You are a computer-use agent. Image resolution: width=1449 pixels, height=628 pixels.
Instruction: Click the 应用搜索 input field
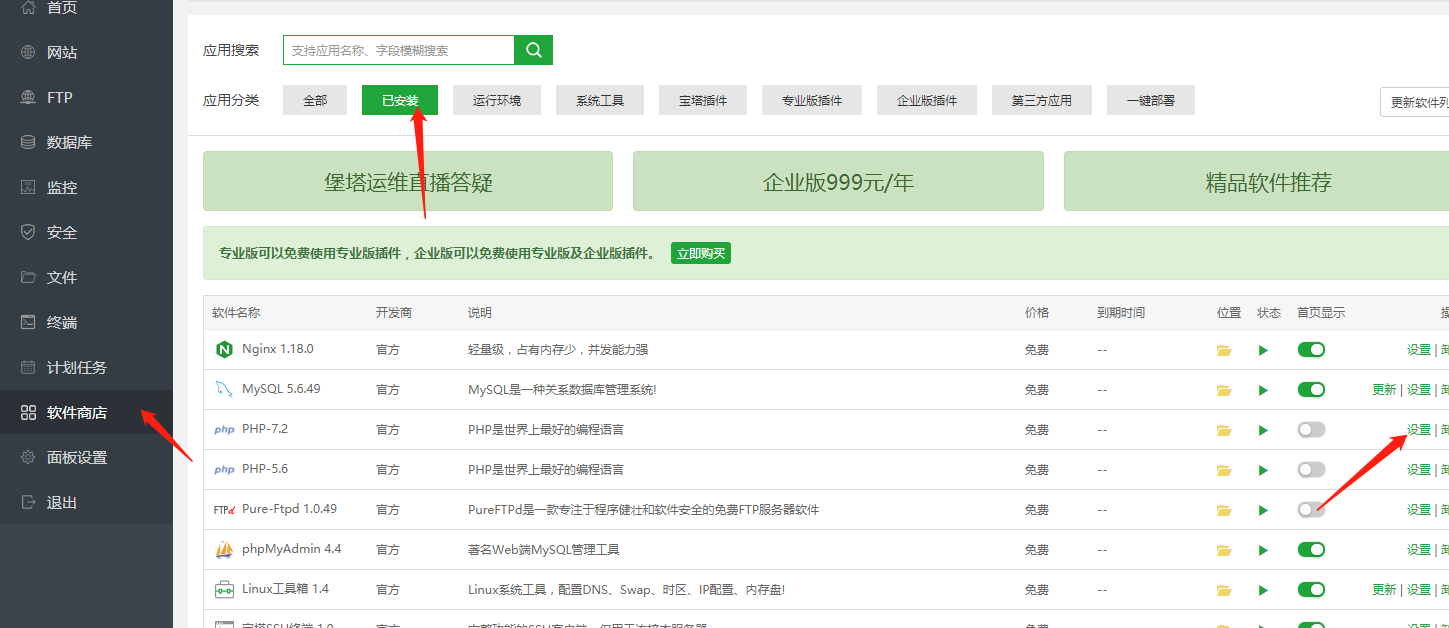399,50
